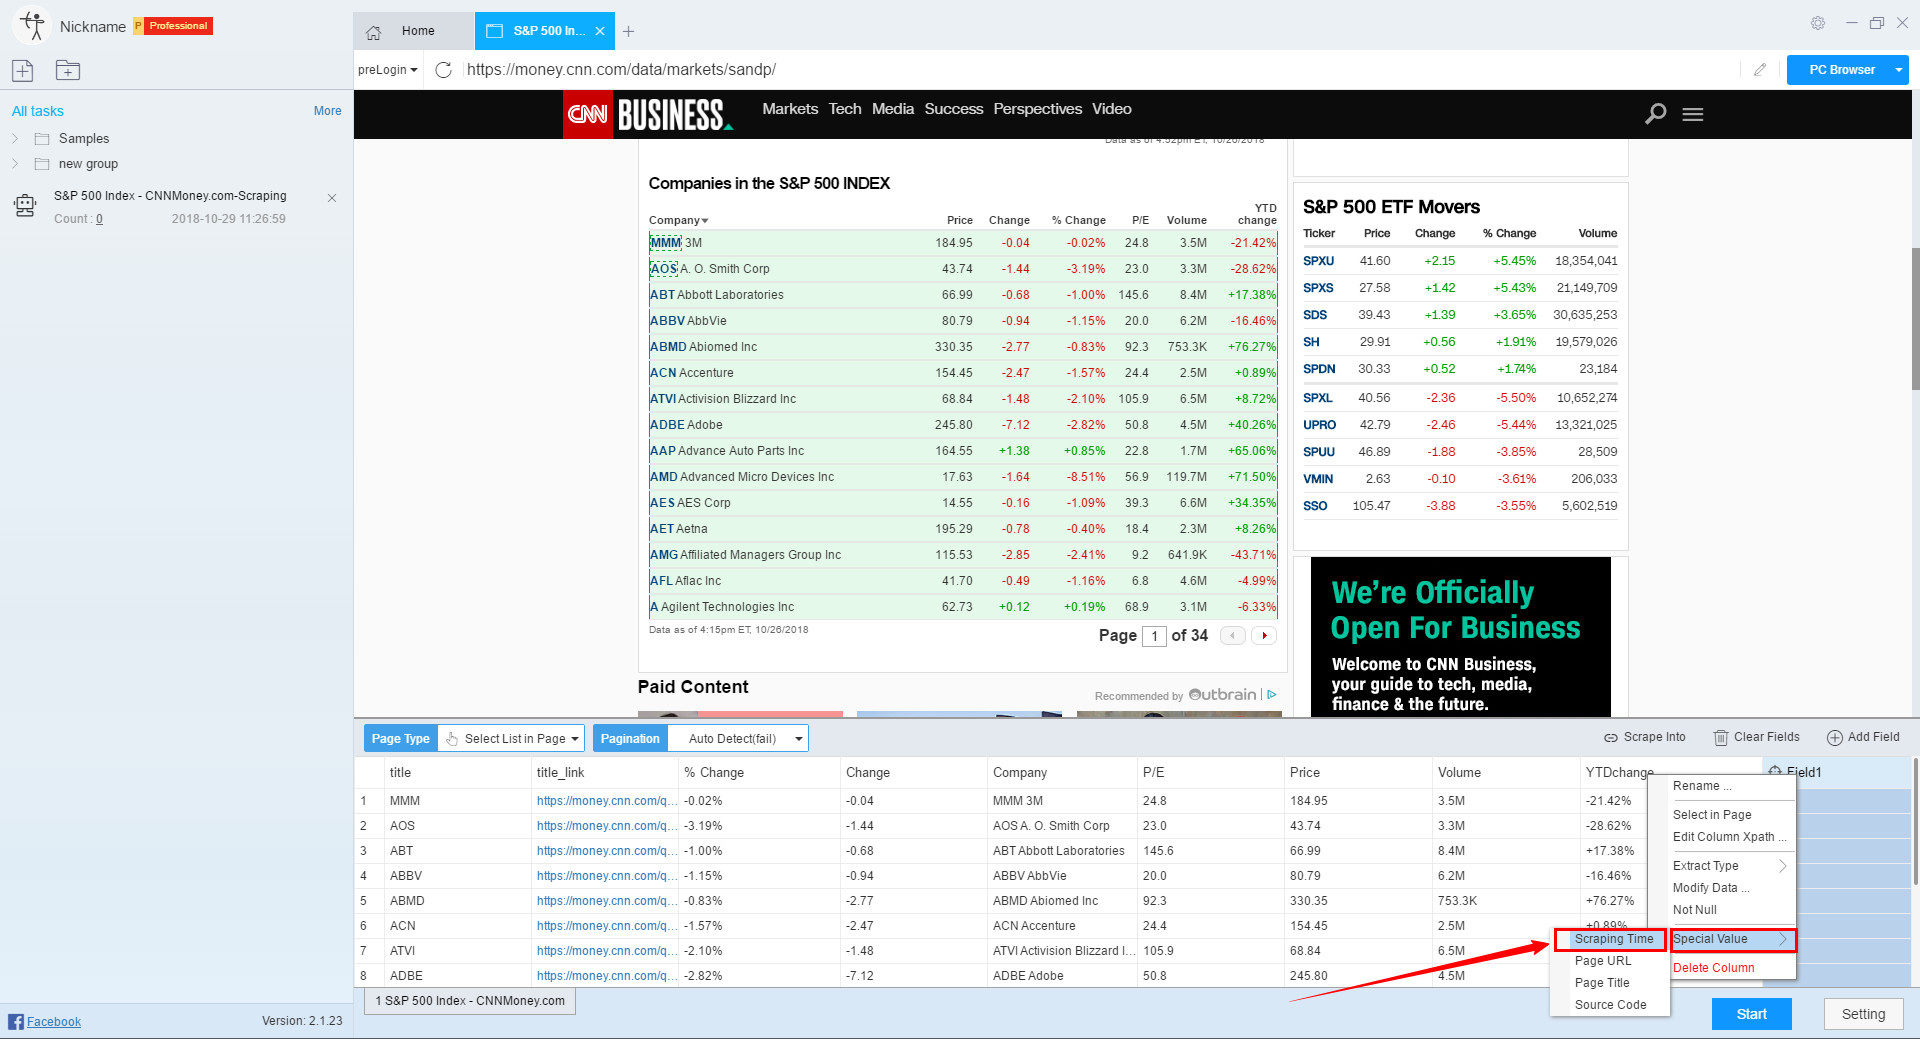Click the Home tab house icon
The width and height of the screenshot is (1920, 1039).
click(x=374, y=32)
